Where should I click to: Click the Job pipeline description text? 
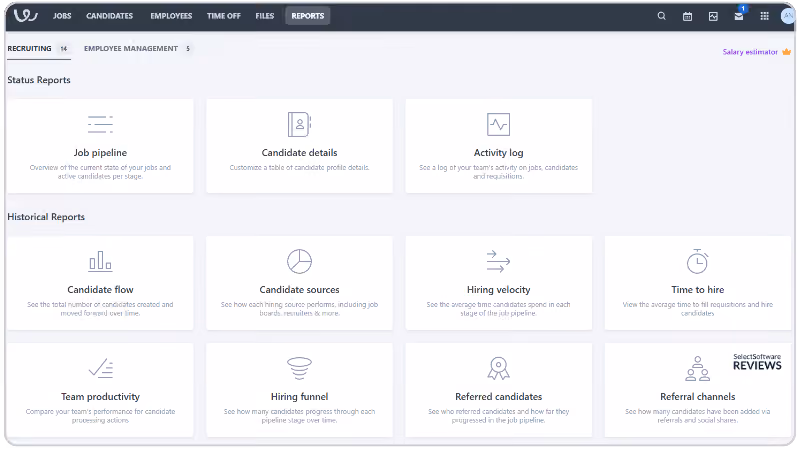pyautogui.click(x=100, y=172)
